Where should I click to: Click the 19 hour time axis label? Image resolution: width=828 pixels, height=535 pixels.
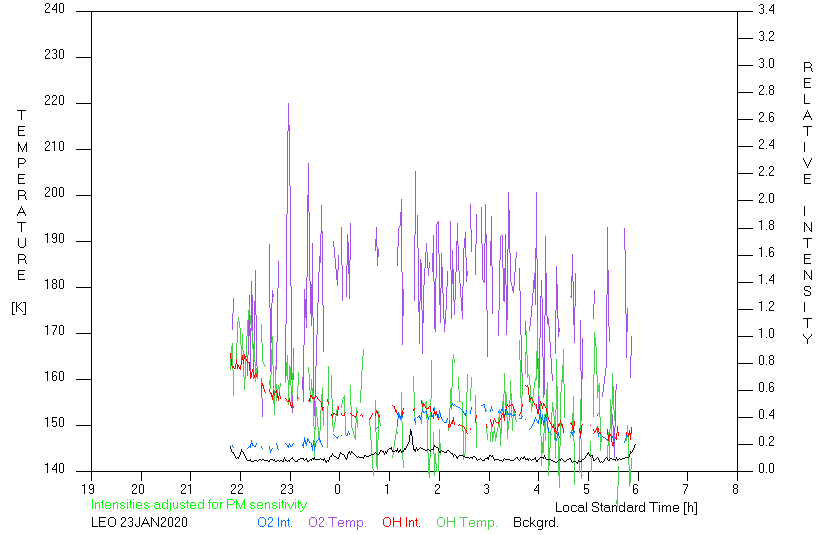(x=88, y=490)
